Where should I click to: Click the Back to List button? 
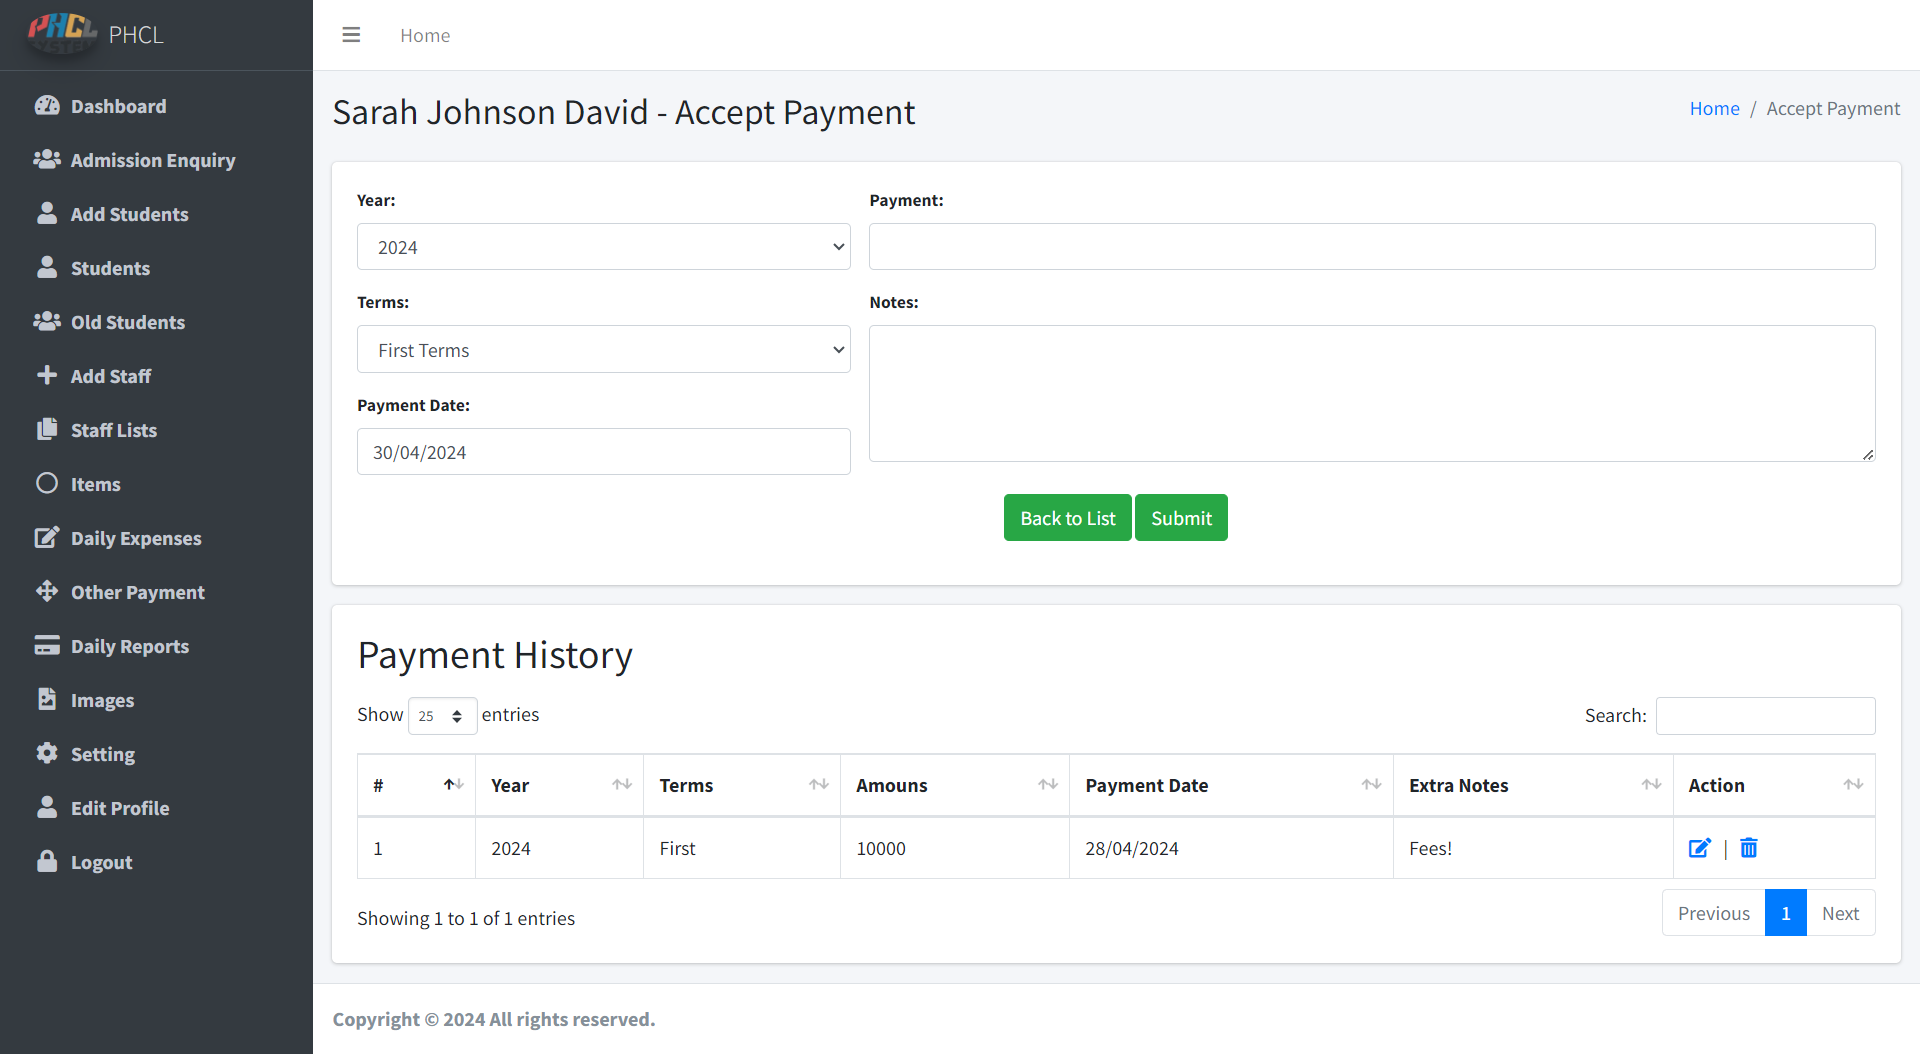(1067, 518)
